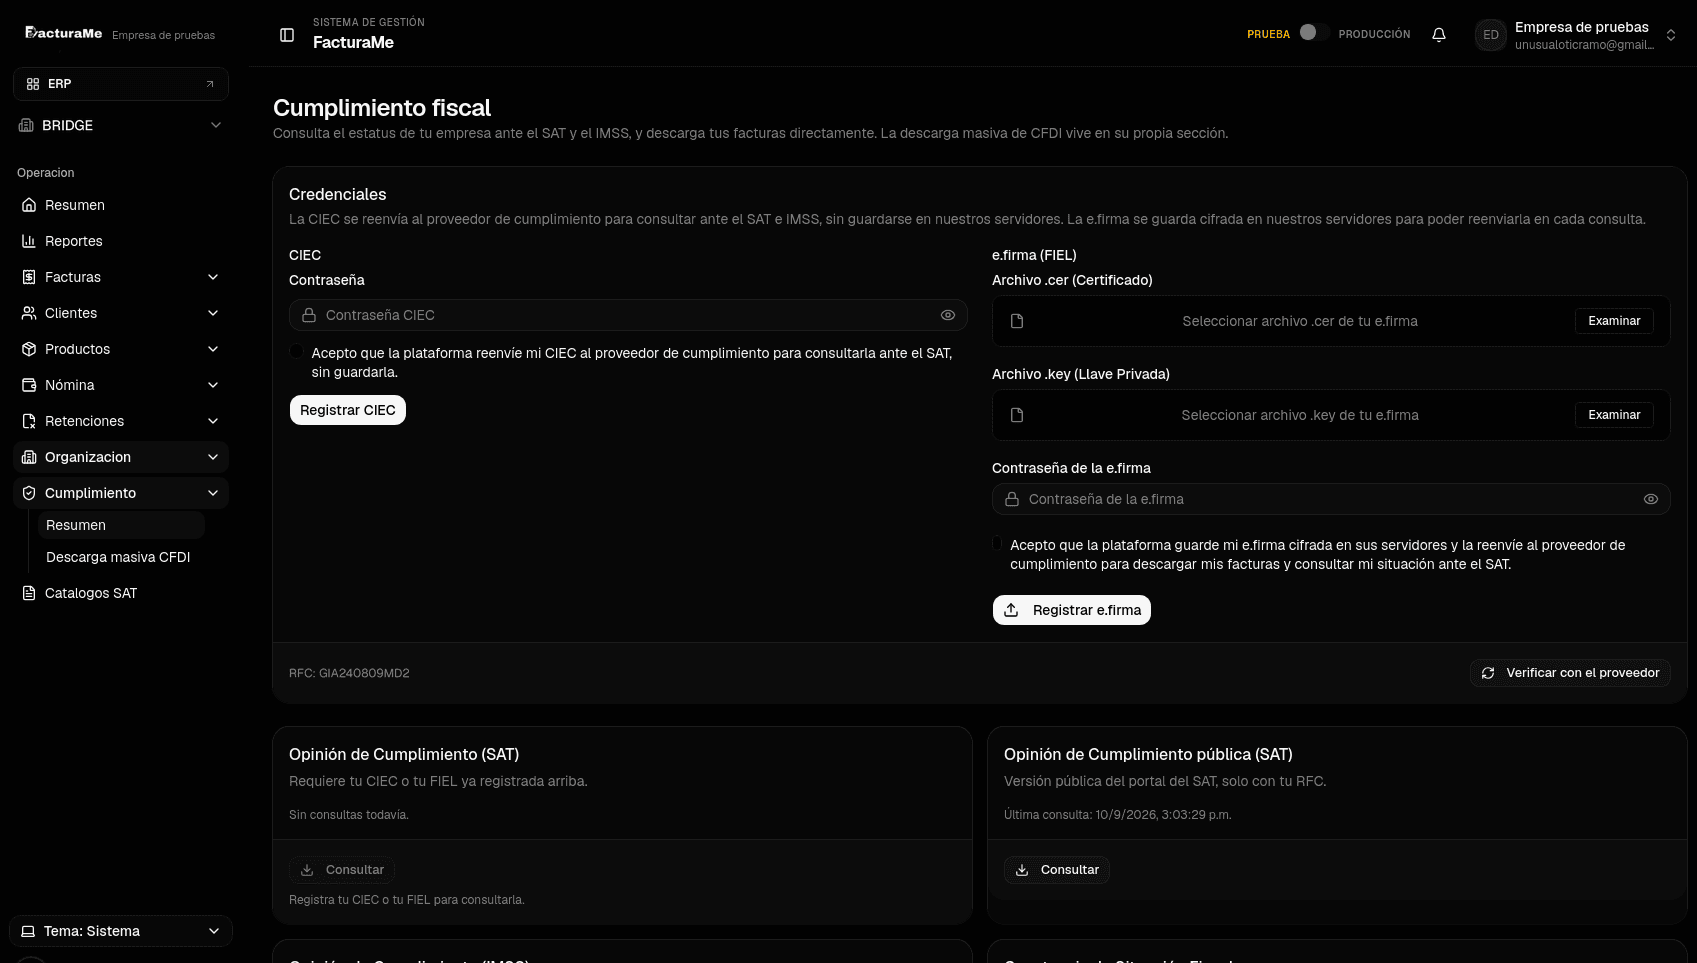Select Resumen under Cumplimiento
The image size is (1697, 963).
[121, 525]
